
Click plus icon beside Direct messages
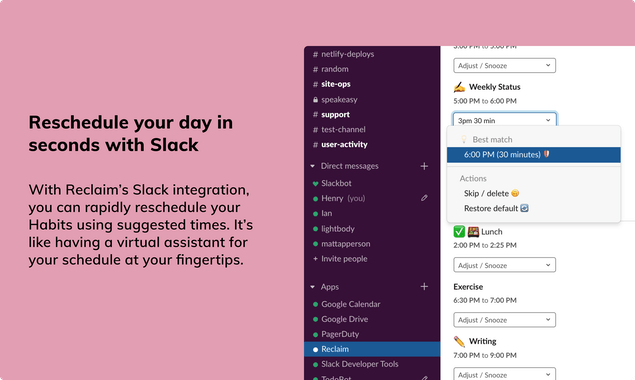(x=424, y=166)
